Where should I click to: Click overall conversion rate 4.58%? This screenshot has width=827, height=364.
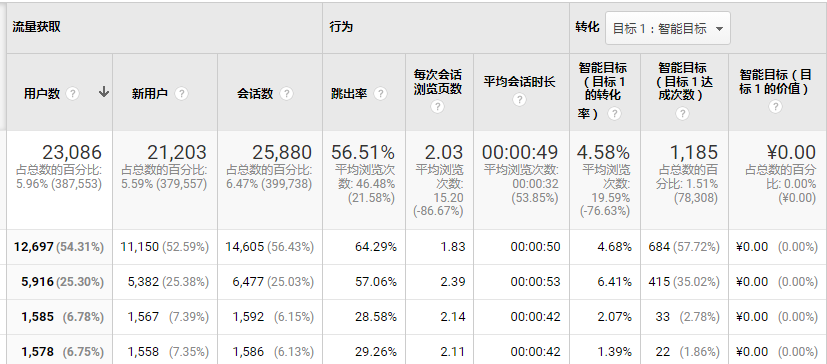click(x=603, y=152)
